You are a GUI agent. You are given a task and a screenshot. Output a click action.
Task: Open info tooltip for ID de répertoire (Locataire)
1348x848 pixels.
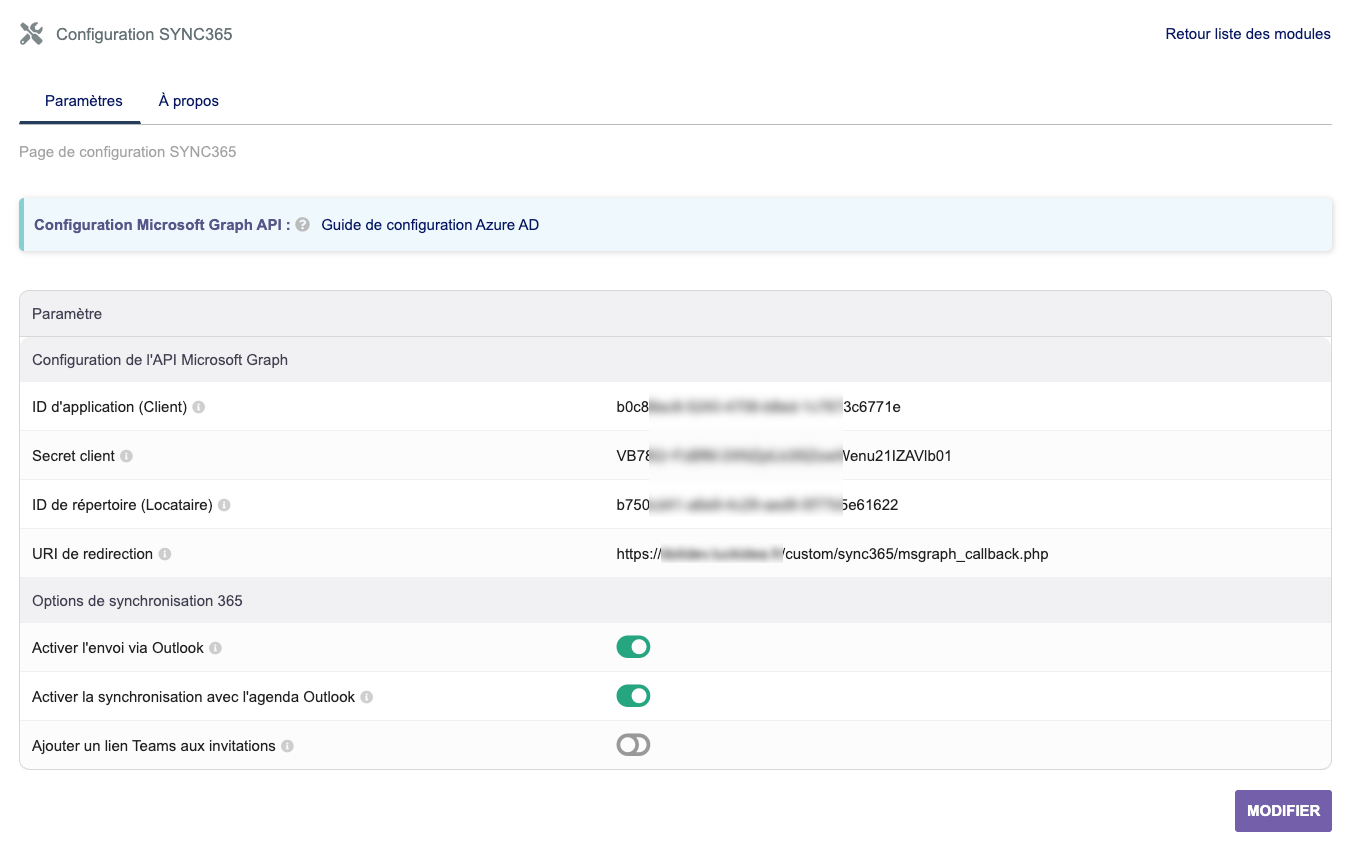(x=224, y=505)
